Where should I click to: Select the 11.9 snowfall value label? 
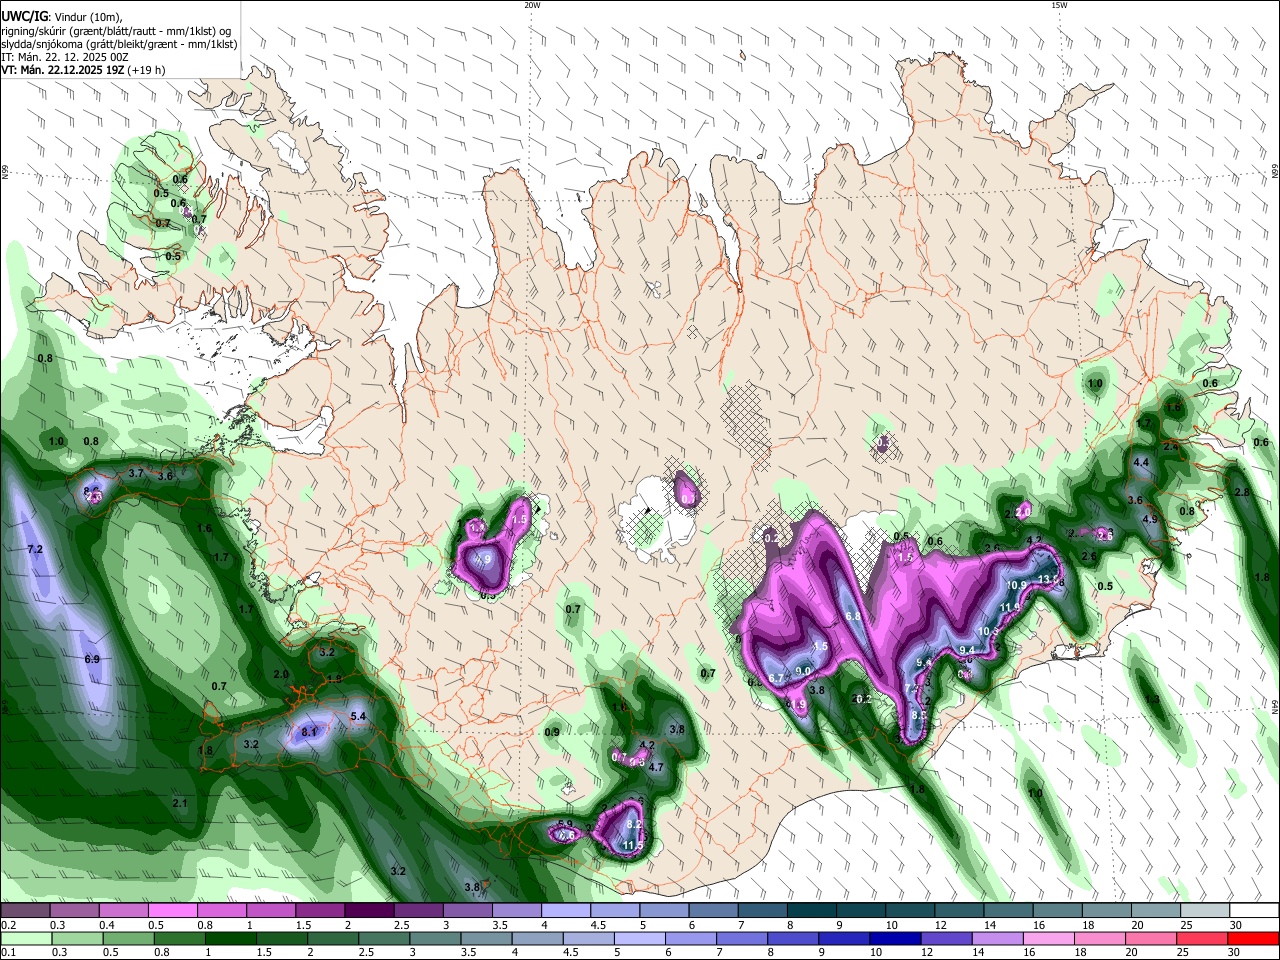tap(1010, 607)
